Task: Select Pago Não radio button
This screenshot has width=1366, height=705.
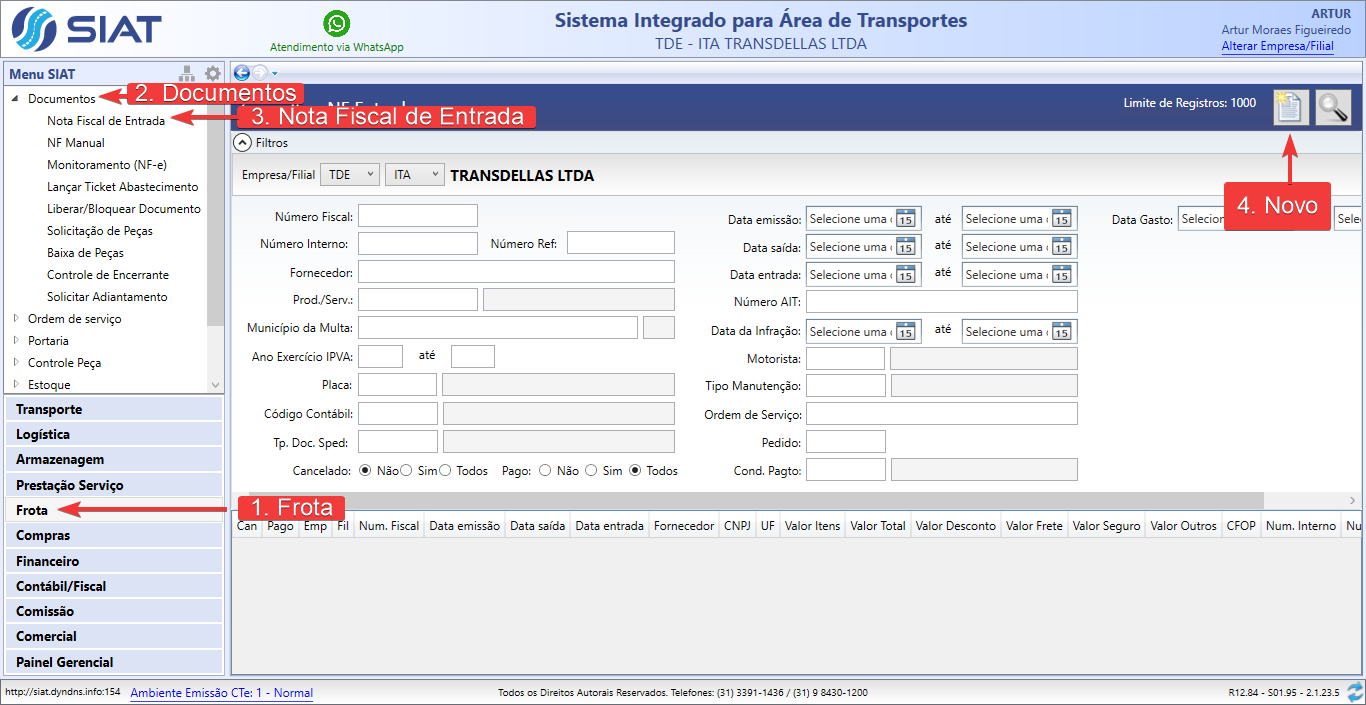Action: click(x=545, y=470)
